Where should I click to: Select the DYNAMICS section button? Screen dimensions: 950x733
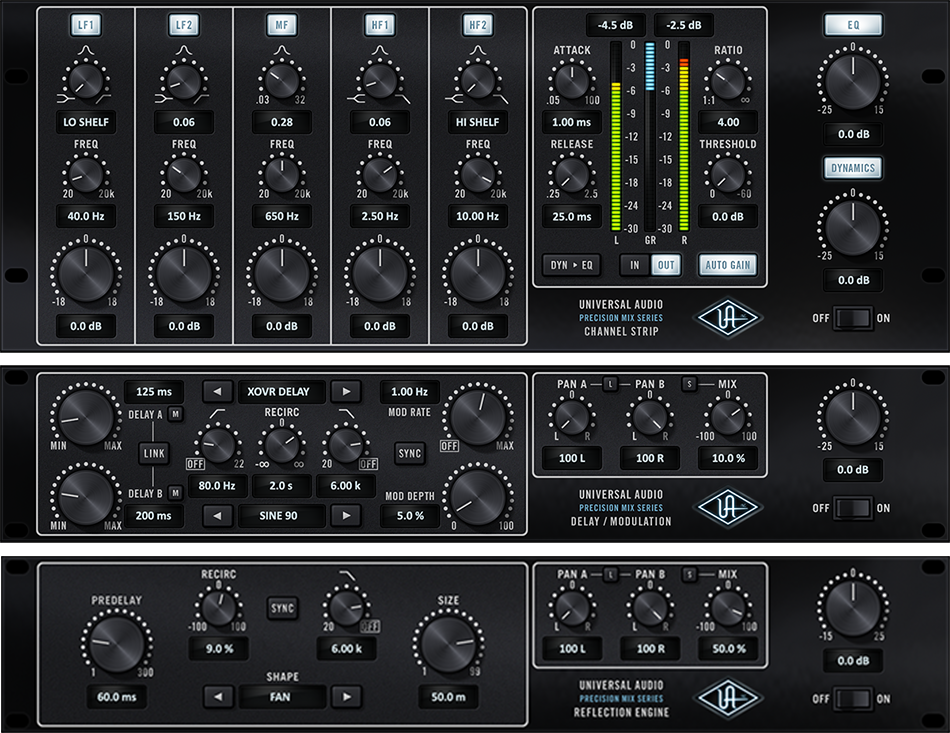pyautogui.click(x=852, y=169)
